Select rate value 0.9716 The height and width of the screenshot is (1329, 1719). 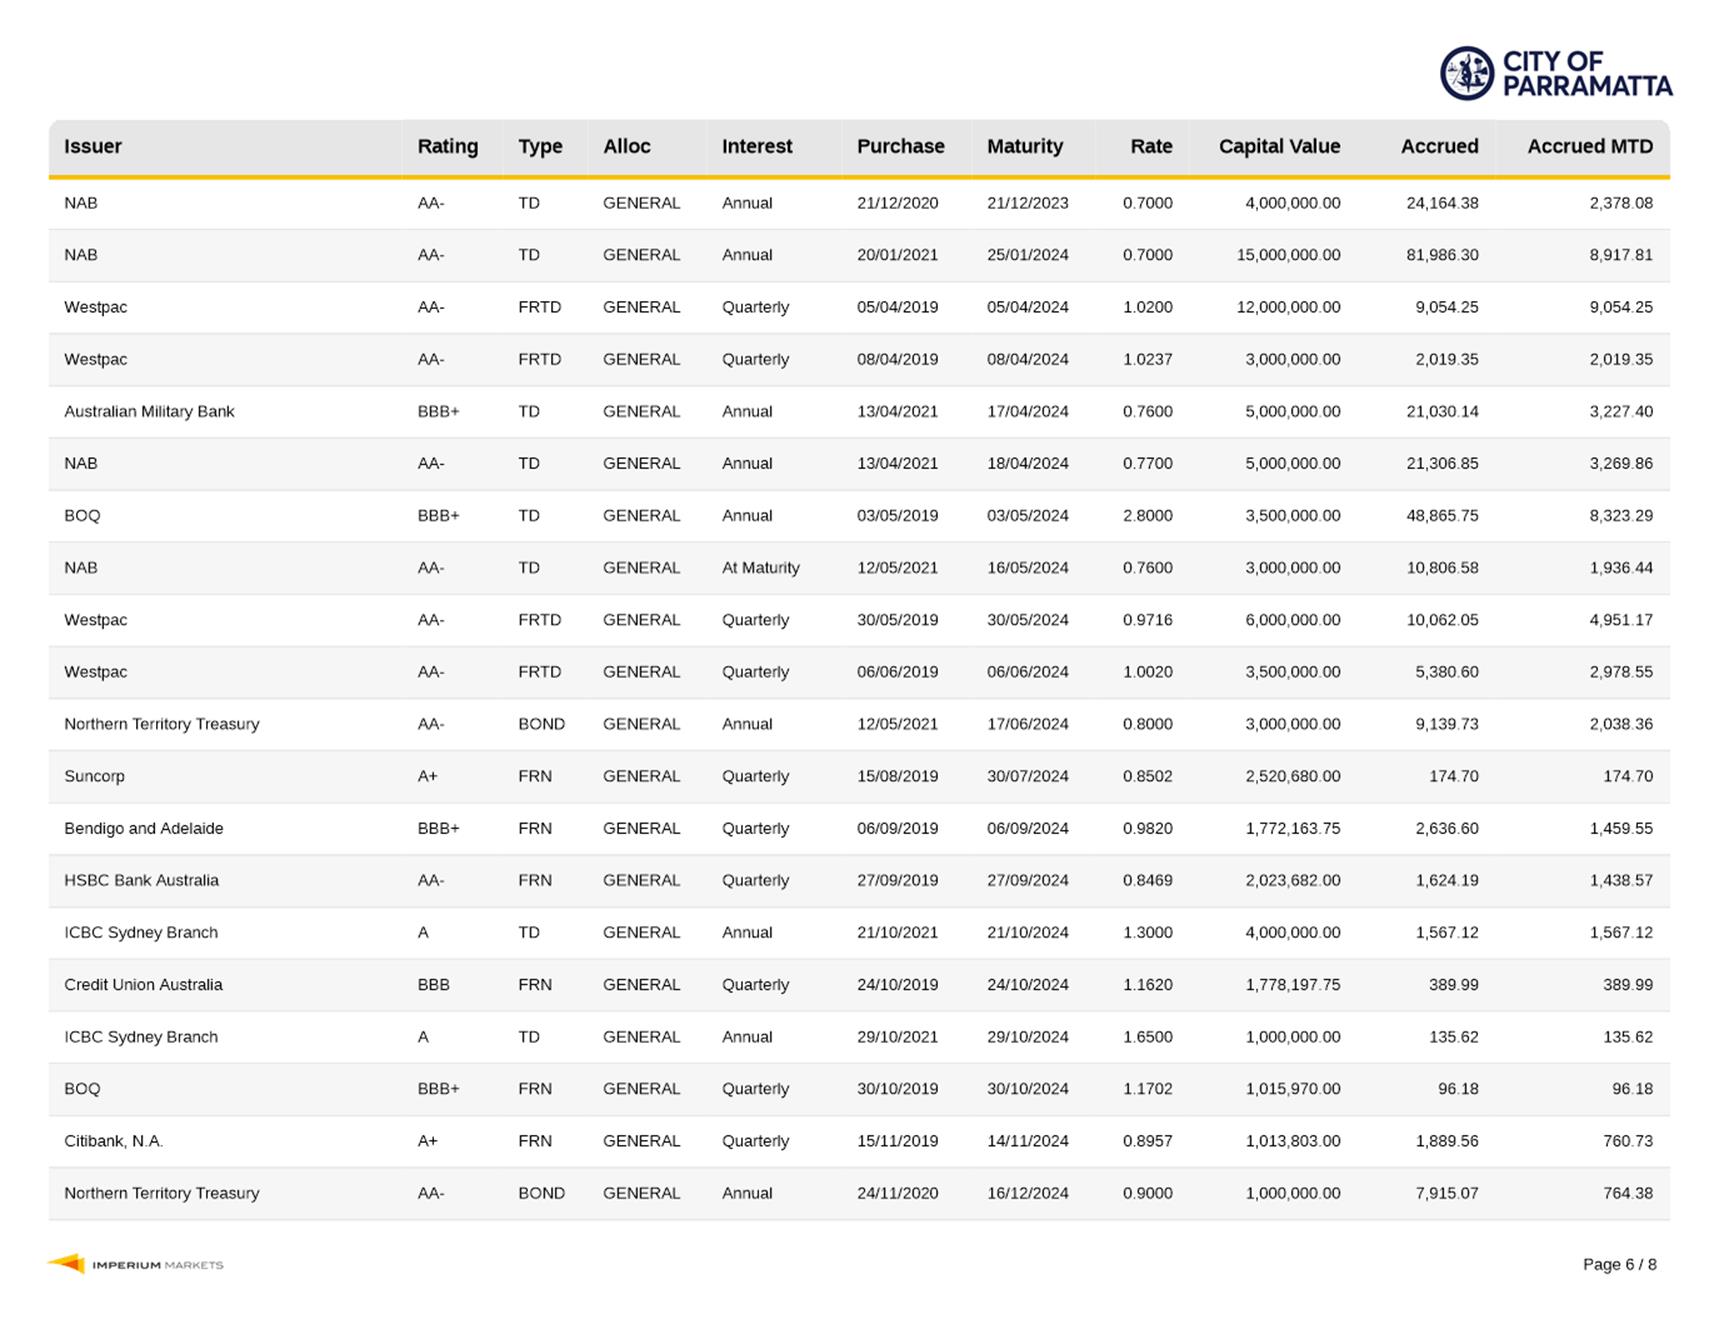pos(1147,620)
